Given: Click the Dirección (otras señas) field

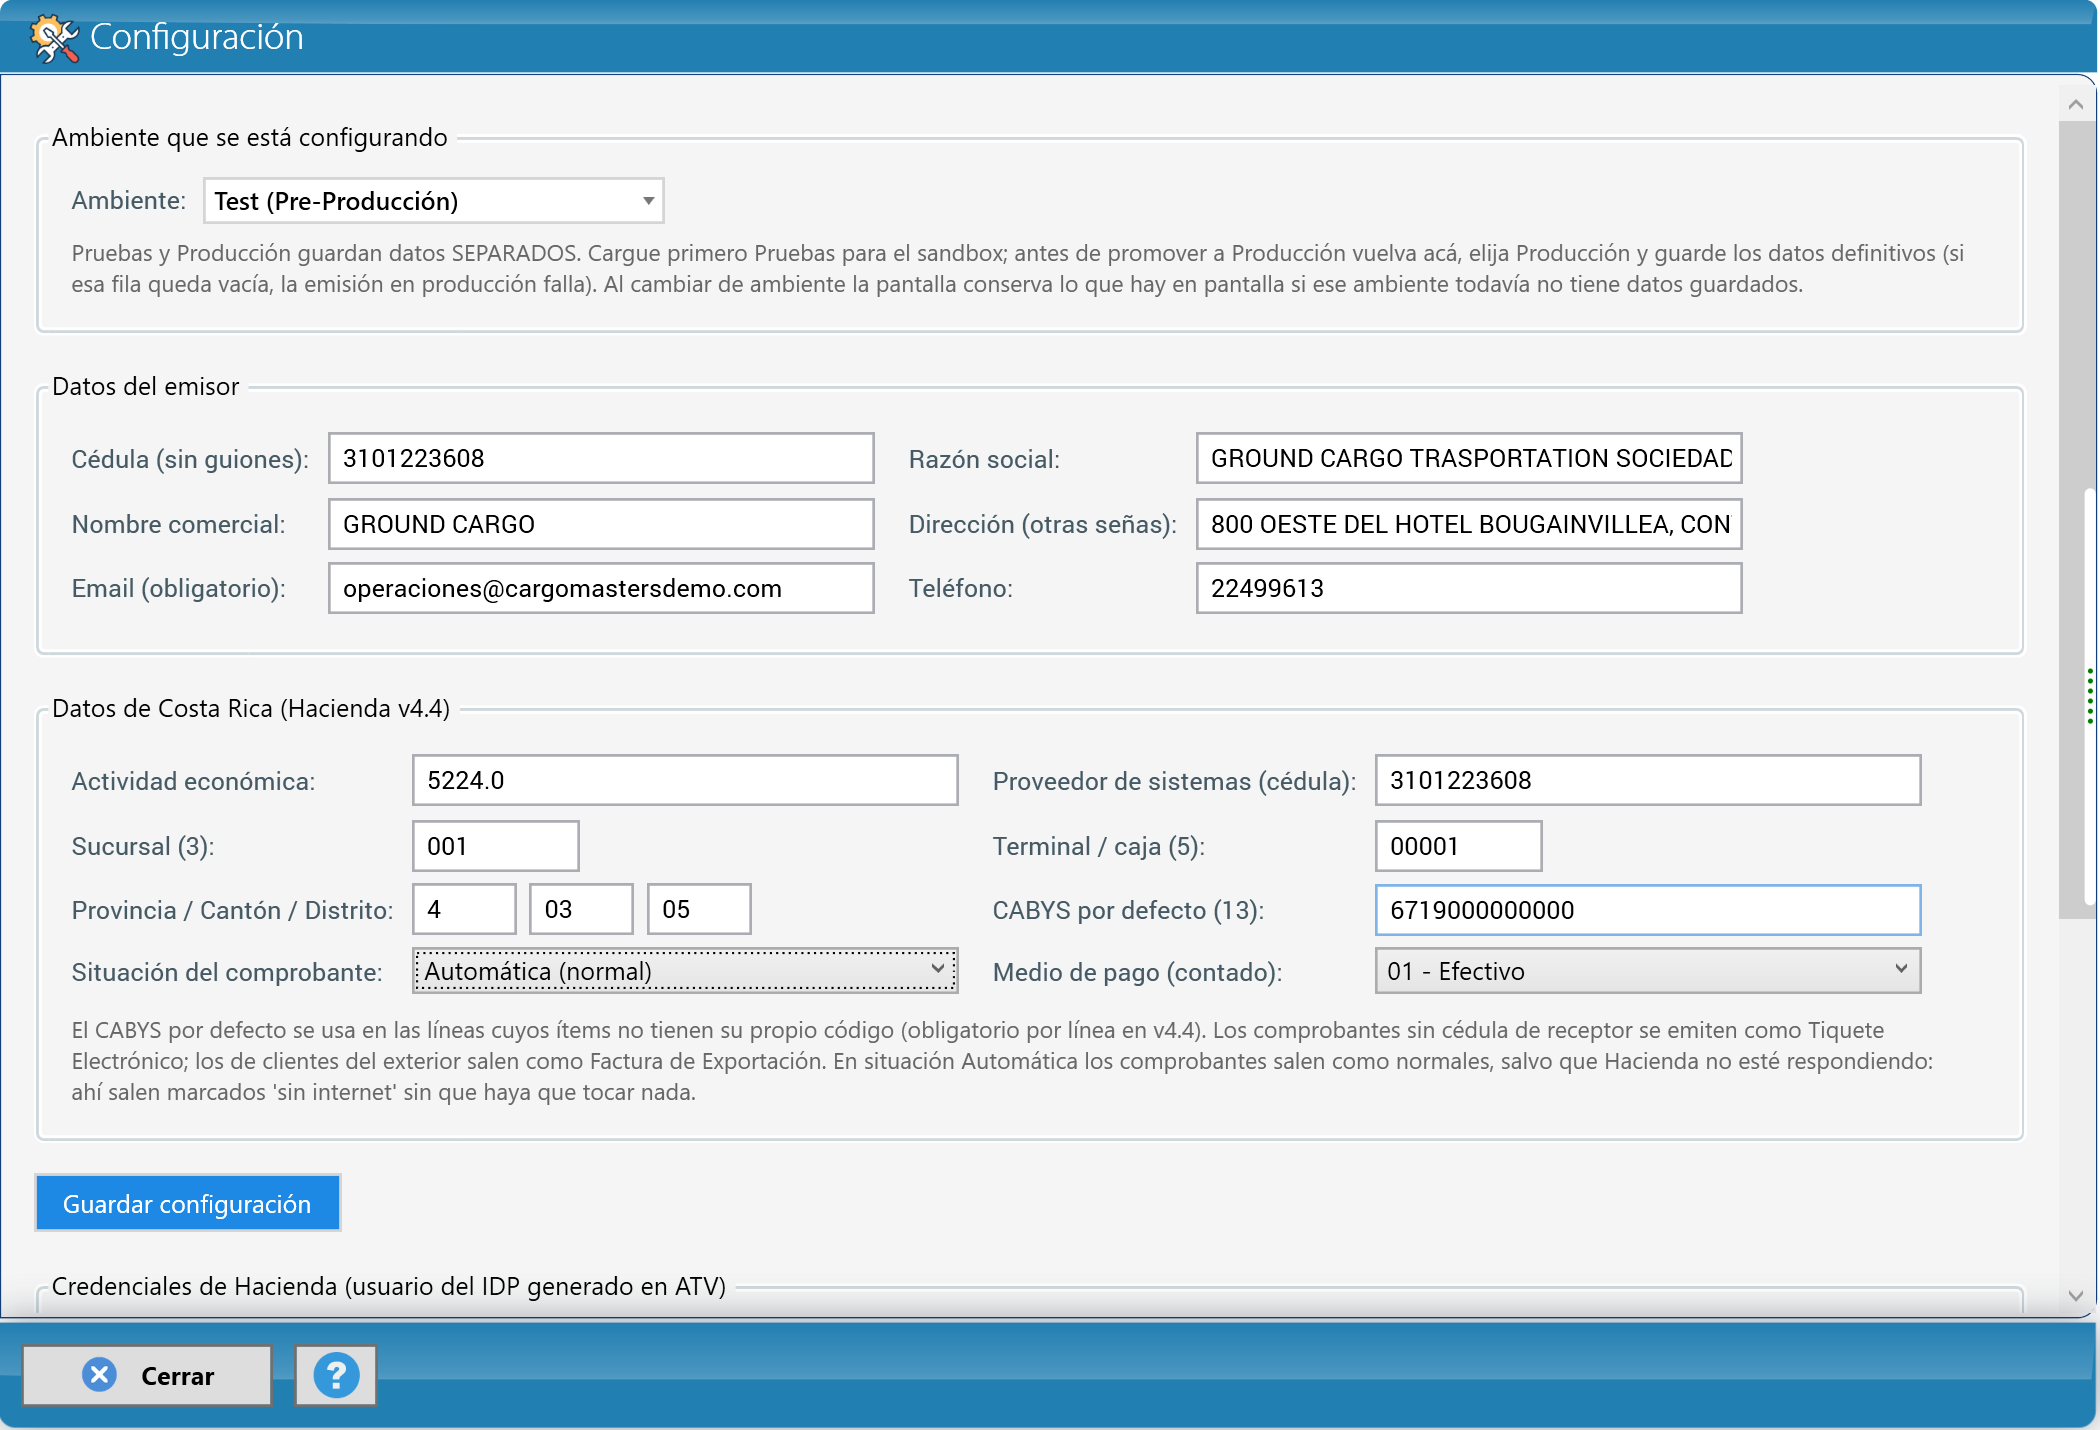Looking at the screenshot, I should point(1469,524).
